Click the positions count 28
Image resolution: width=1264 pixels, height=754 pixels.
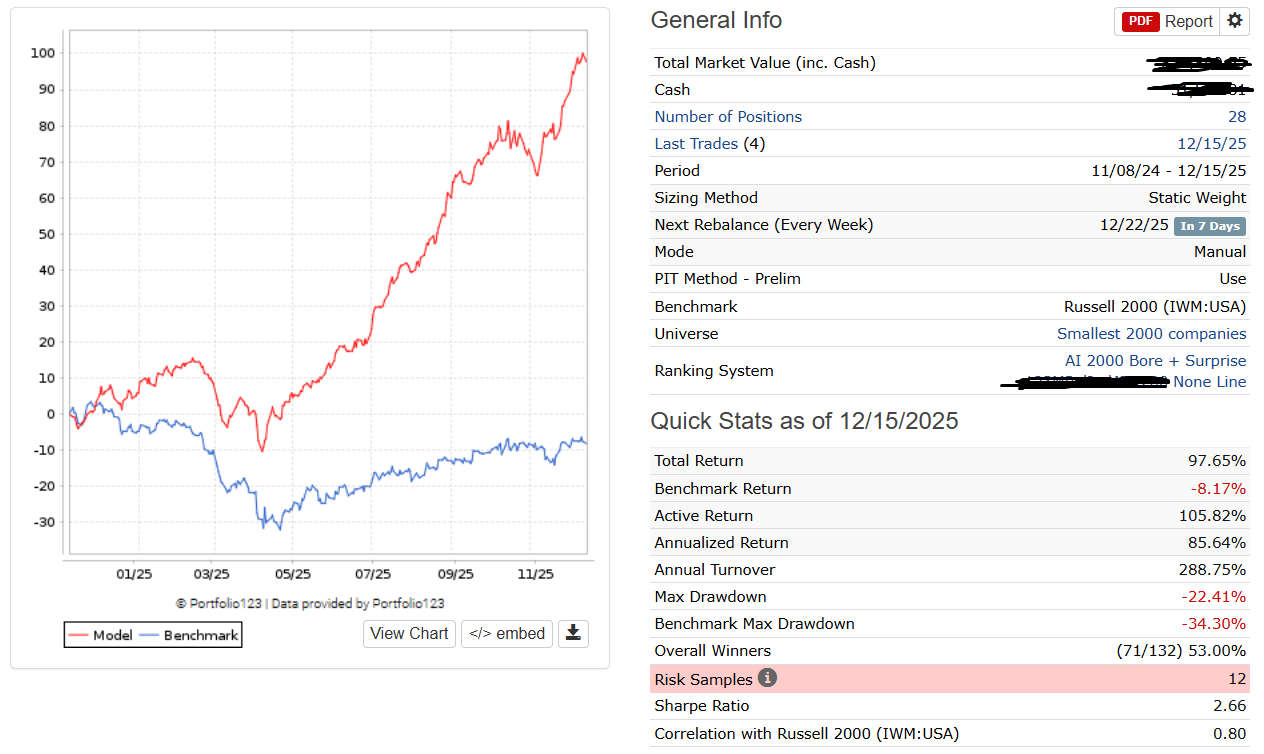pyautogui.click(x=1237, y=117)
